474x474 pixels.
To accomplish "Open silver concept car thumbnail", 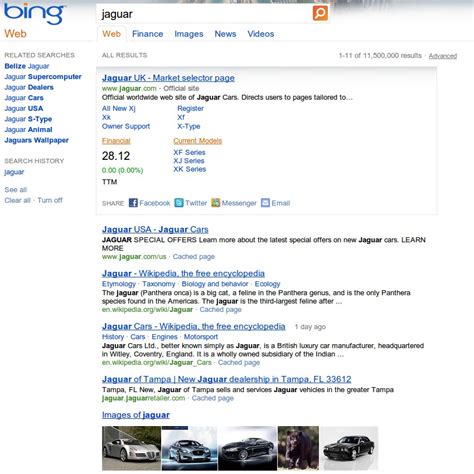I will tap(132, 448).
